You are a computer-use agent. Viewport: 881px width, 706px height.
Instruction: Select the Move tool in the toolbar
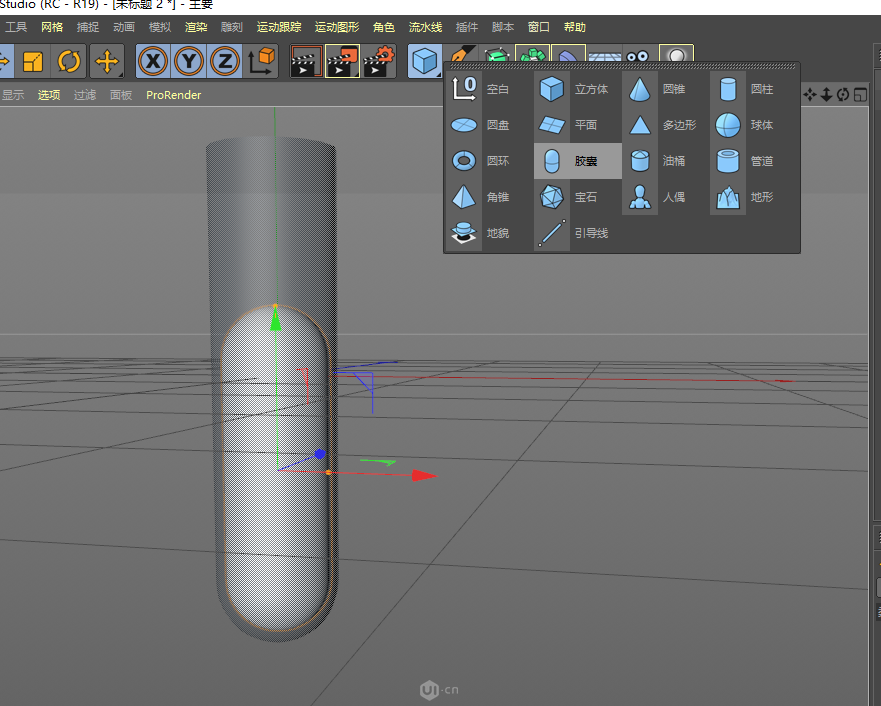[x=107, y=61]
